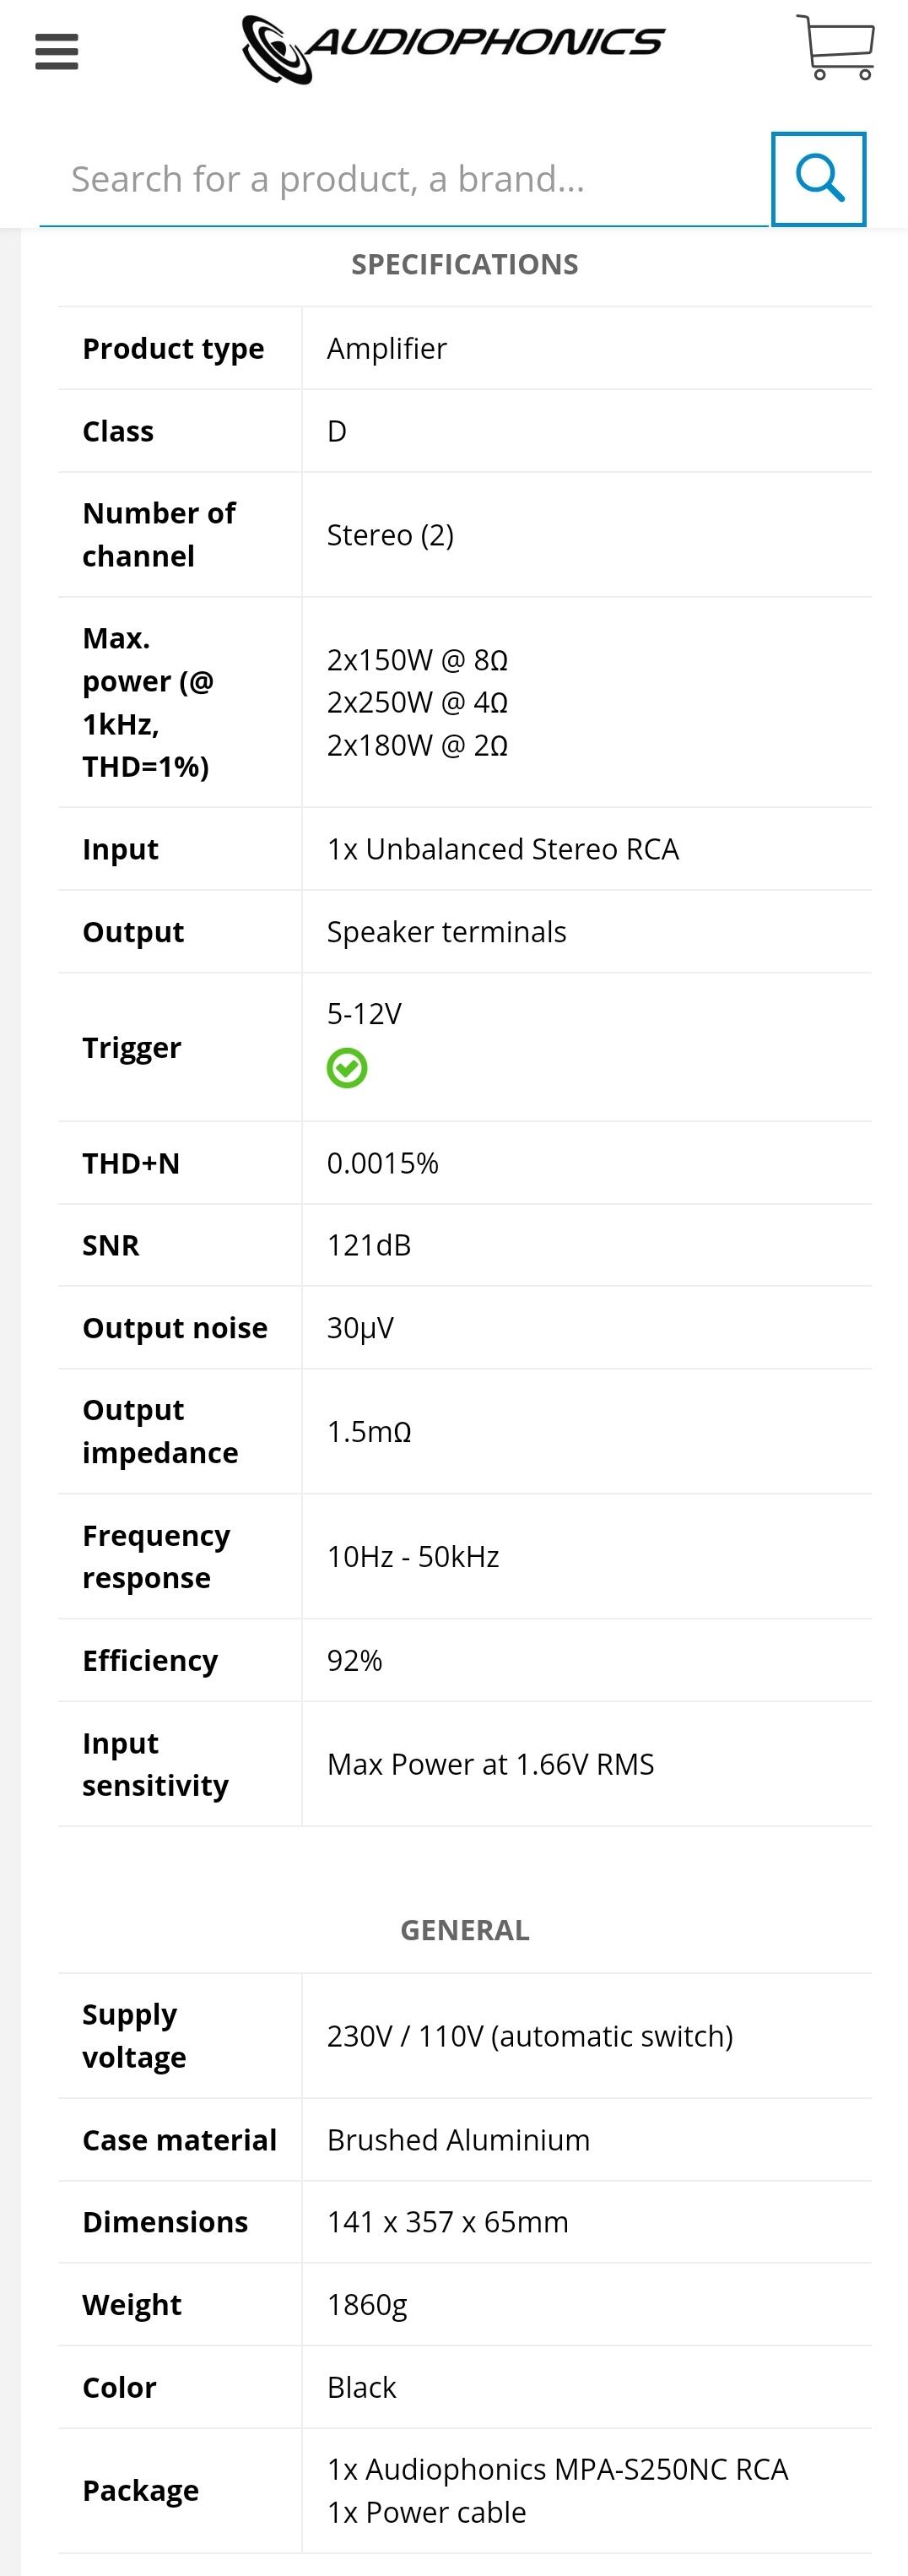Select the Product type Amplifier value
Image resolution: width=908 pixels, height=2576 pixels.
tap(387, 349)
